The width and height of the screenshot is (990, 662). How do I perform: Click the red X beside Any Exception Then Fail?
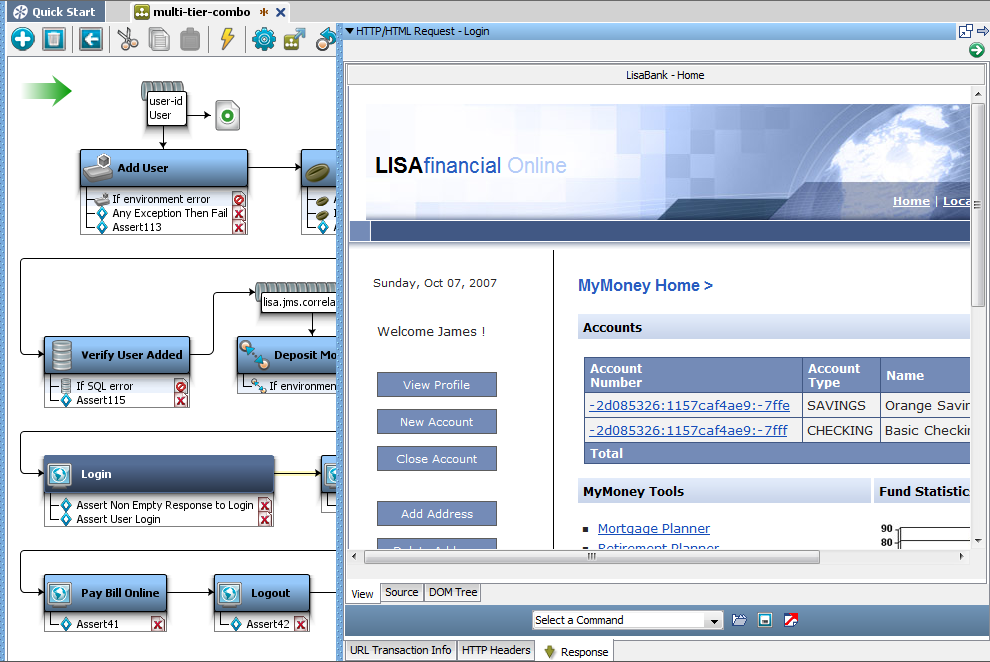click(239, 213)
